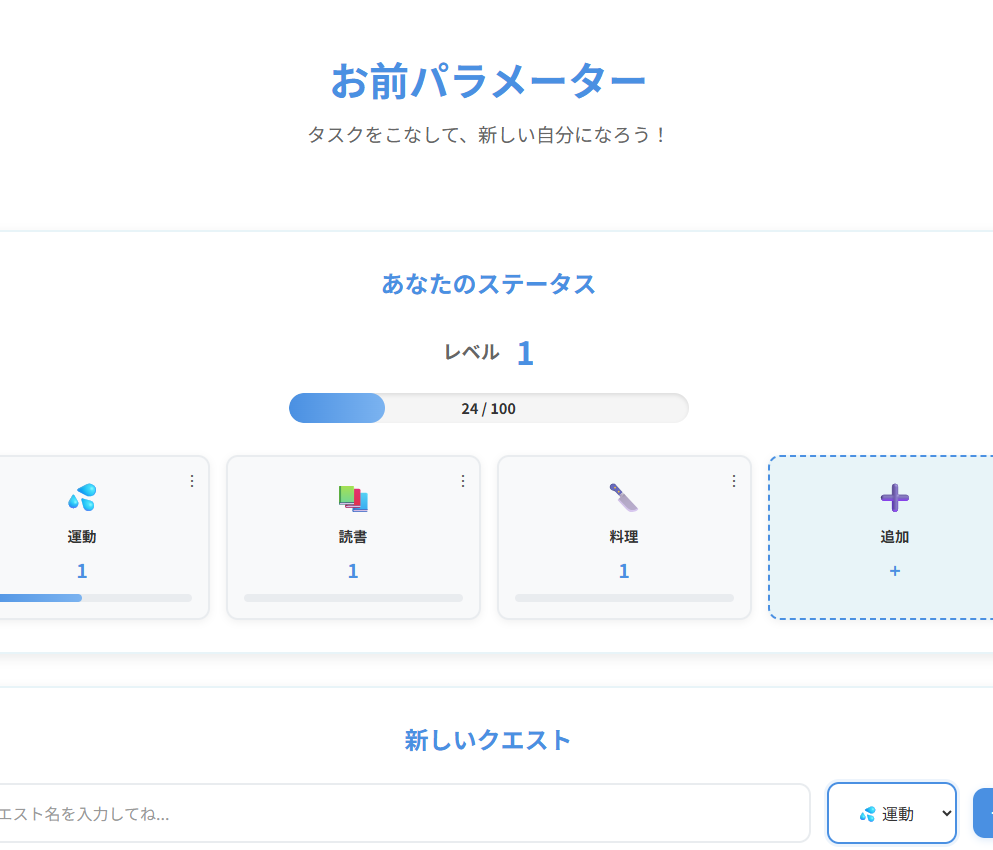Click the 24 / 100 experience progress bar
The height and width of the screenshot is (850, 993).
[488, 408]
